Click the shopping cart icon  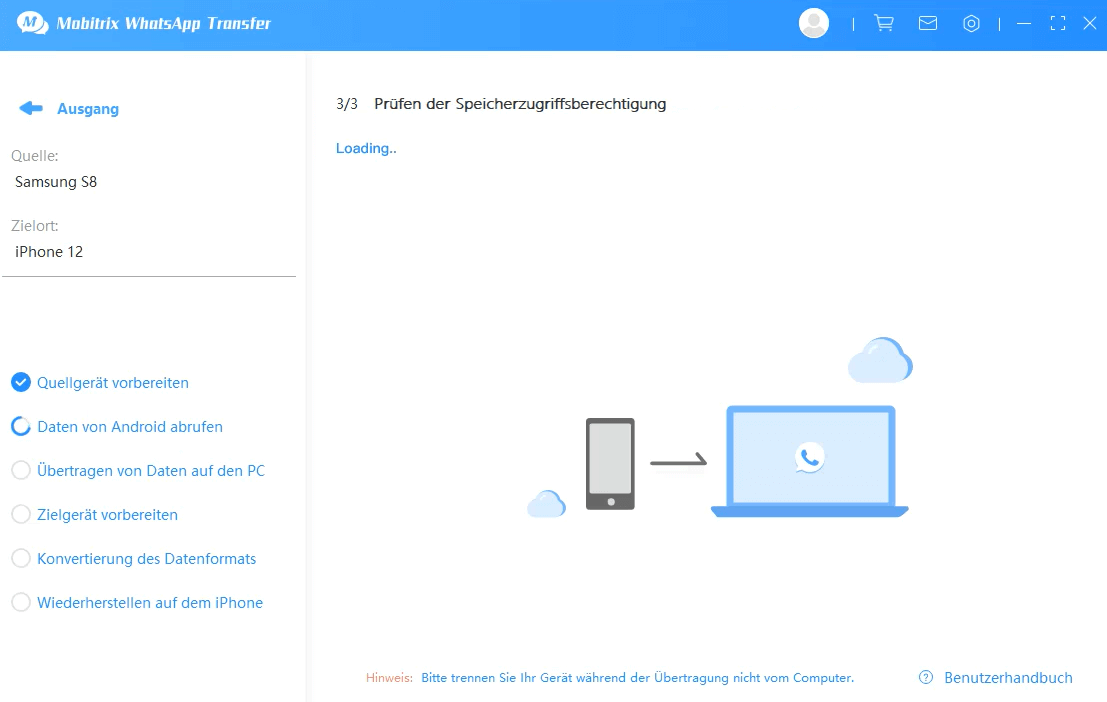coord(883,22)
